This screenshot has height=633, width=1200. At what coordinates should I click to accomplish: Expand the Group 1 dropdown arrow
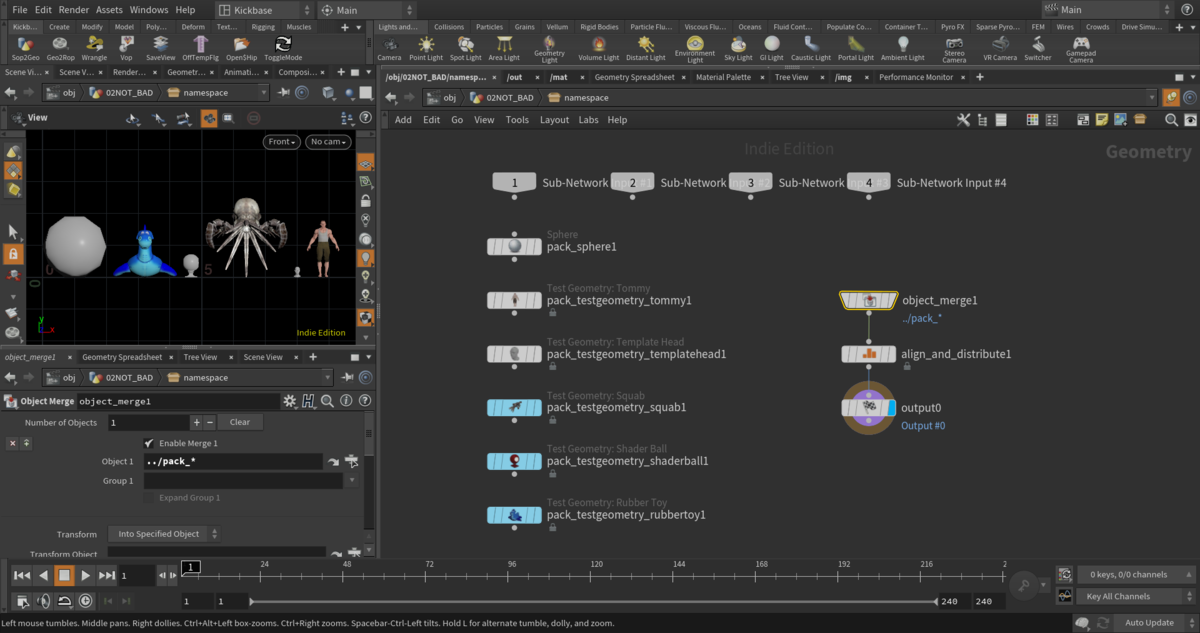(x=351, y=481)
